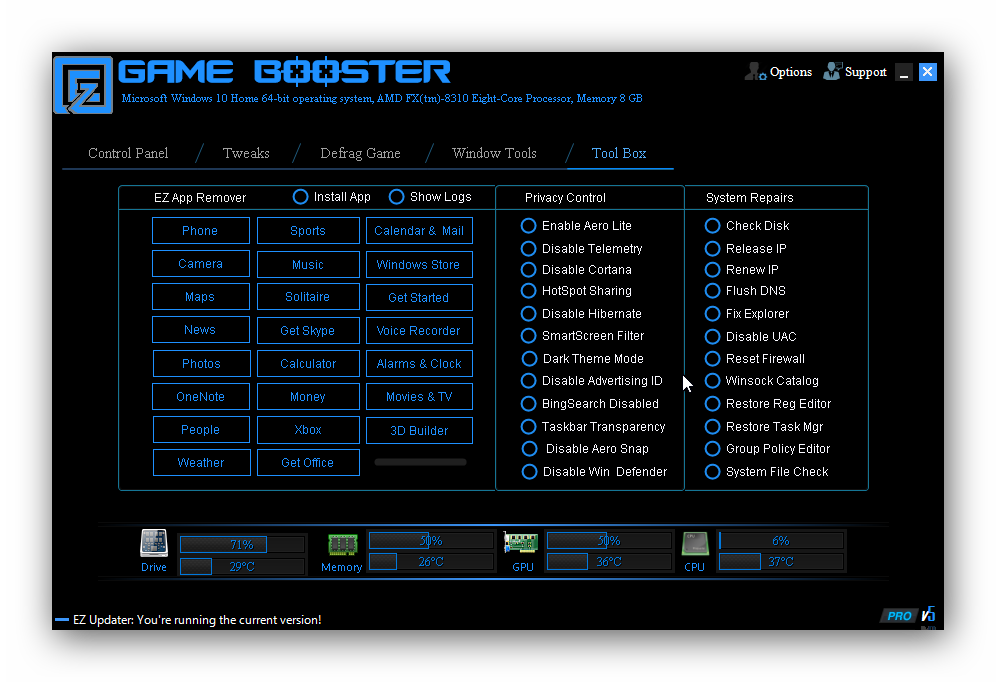996x682 pixels.
Task: Click the Drive hardware icon
Action: [x=154, y=544]
